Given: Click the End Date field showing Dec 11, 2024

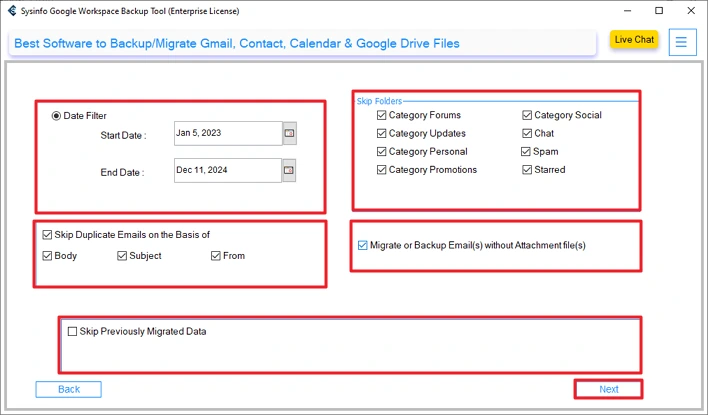Looking at the screenshot, I should (x=228, y=170).
